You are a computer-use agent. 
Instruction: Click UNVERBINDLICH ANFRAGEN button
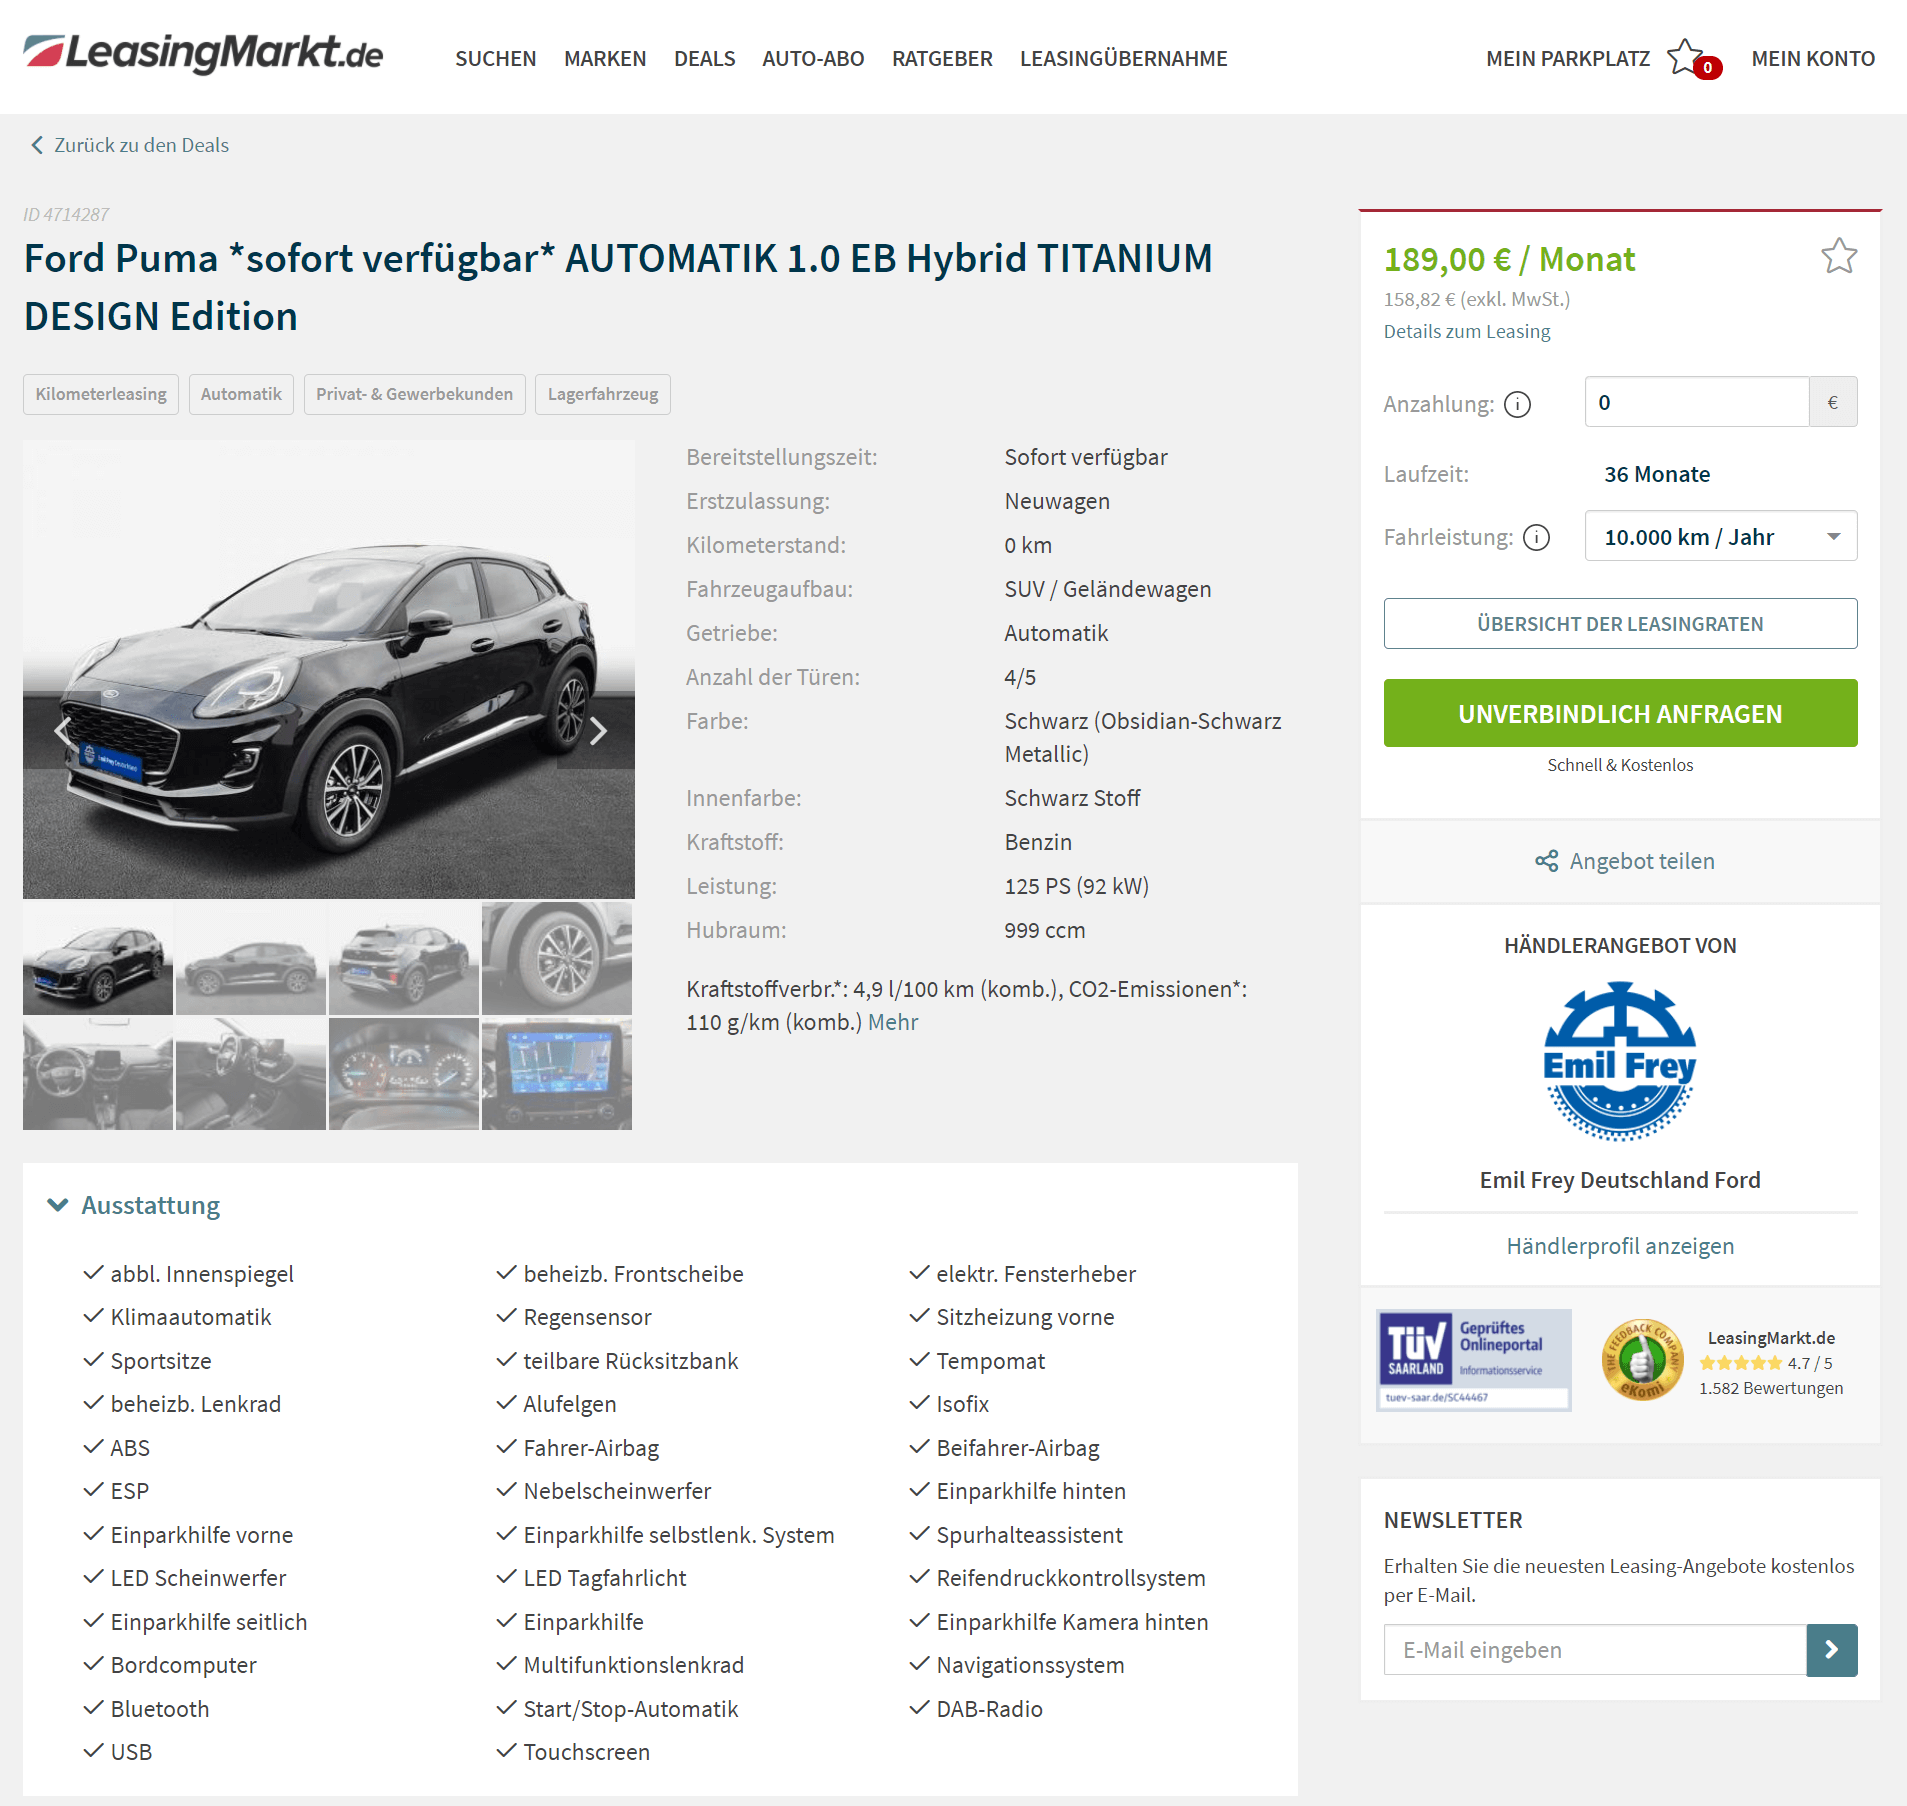tap(1620, 713)
